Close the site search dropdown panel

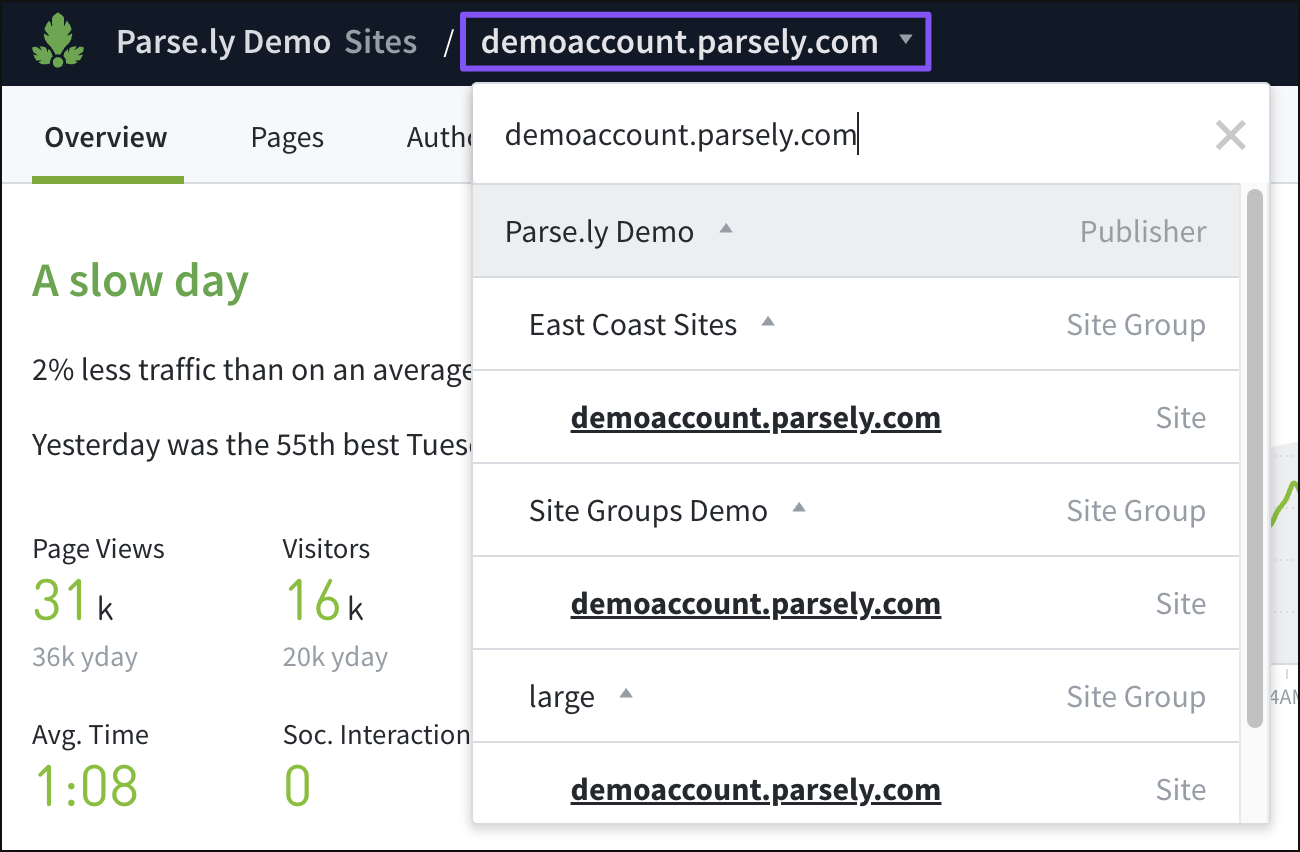pyautogui.click(x=1230, y=135)
